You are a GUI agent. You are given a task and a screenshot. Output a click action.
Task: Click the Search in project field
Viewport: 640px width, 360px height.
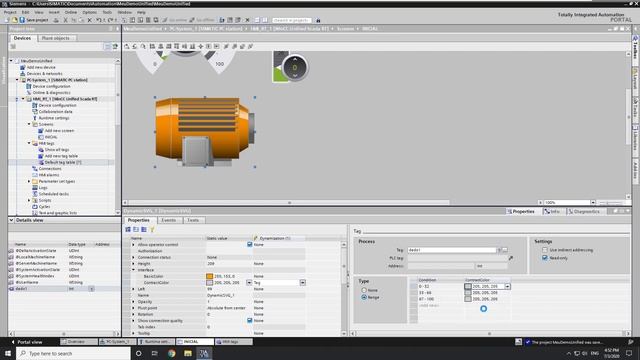[291, 20]
